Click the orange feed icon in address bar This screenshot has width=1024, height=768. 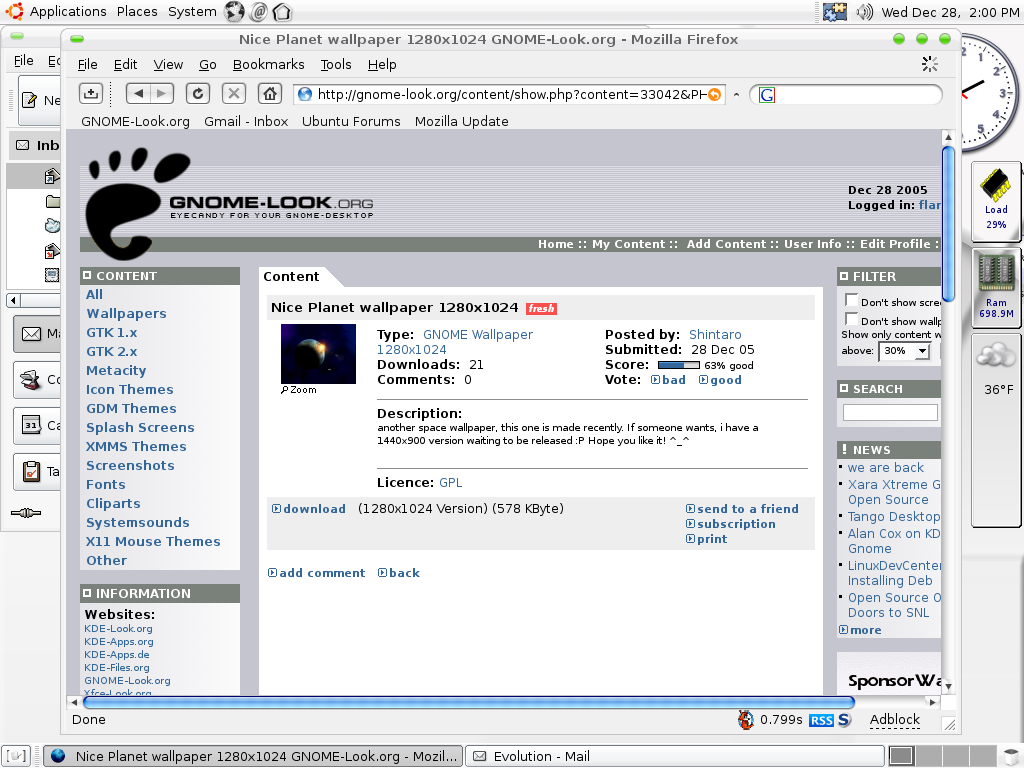click(x=714, y=95)
